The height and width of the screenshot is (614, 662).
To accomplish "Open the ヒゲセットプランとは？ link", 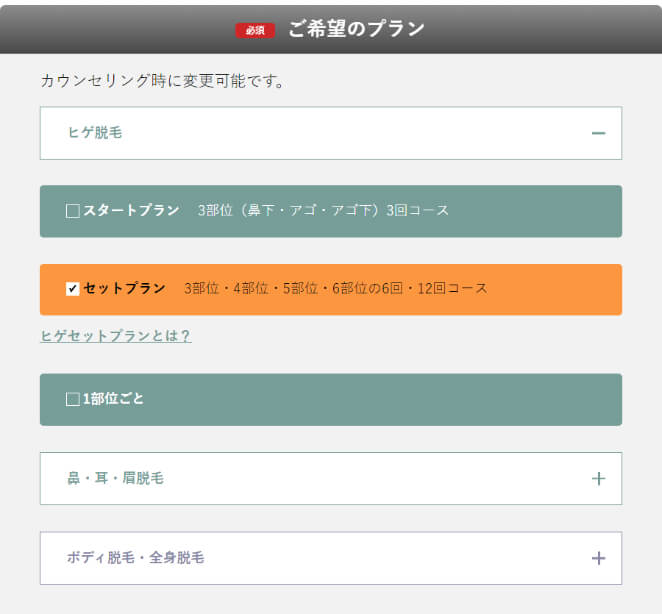I will [x=115, y=336].
